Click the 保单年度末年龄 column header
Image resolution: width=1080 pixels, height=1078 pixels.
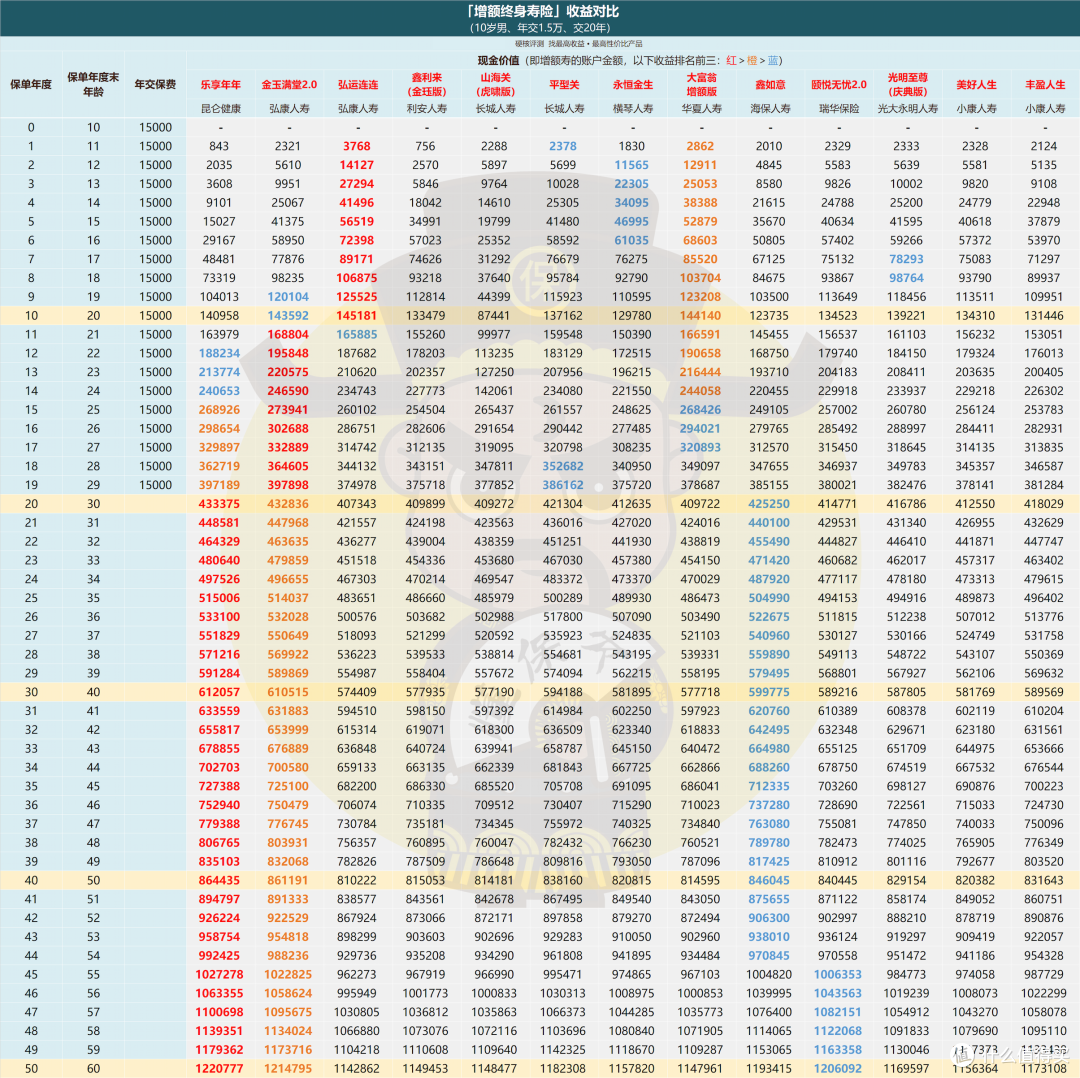tap(93, 84)
